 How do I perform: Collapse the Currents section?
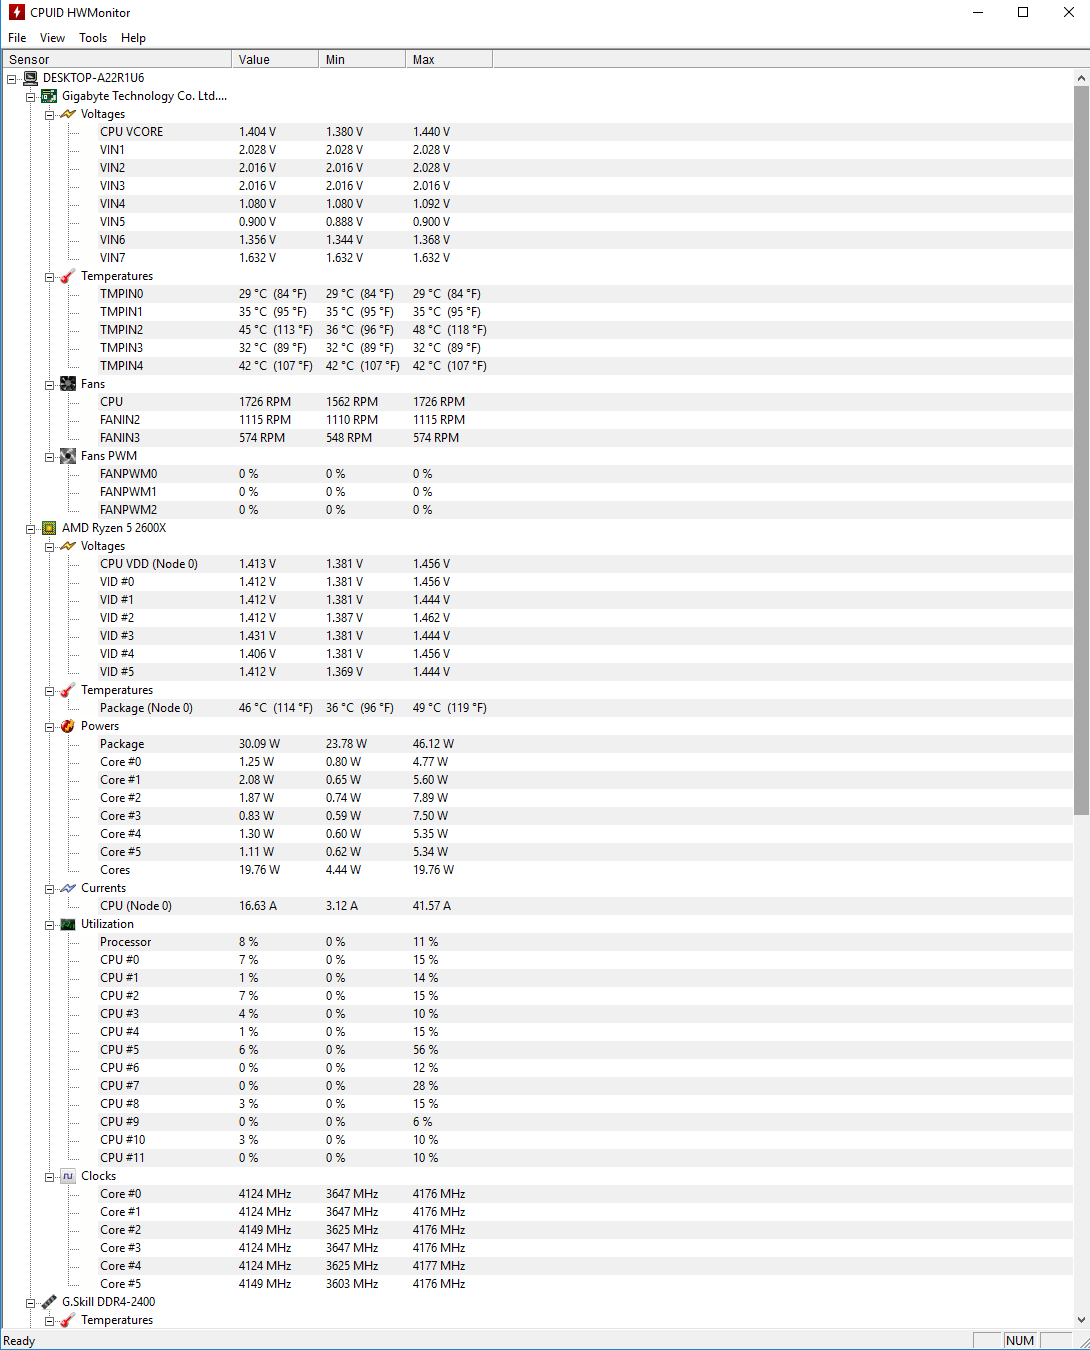click(x=49, y=889)
